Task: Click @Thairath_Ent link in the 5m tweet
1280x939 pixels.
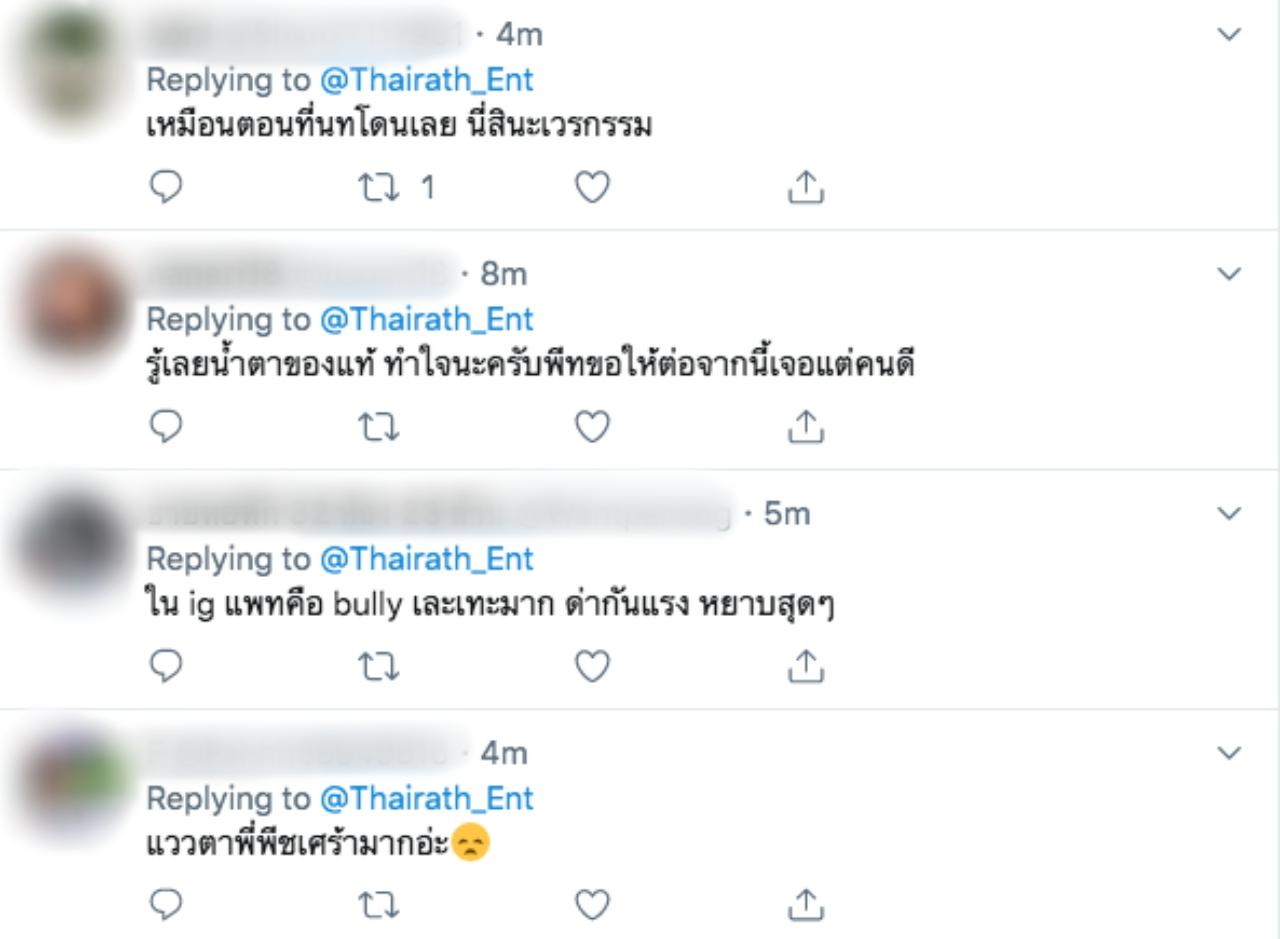Action: [x=426, y=559]
